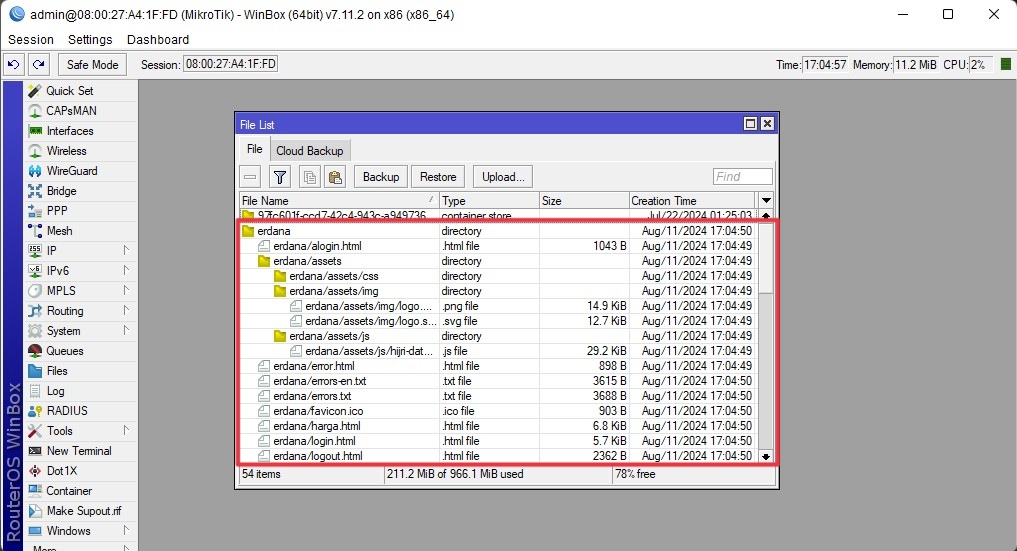This screenshot has height=551, width=1017.
Task: Click the Backup button
Action: (380, 177)
